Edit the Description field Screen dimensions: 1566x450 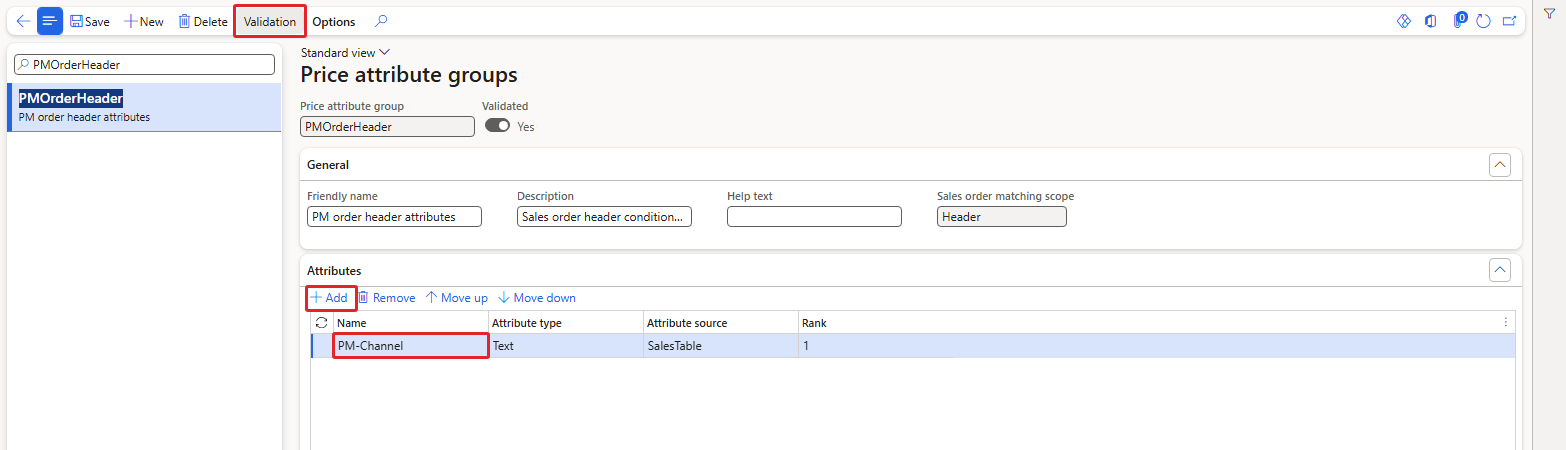point(604,217)
